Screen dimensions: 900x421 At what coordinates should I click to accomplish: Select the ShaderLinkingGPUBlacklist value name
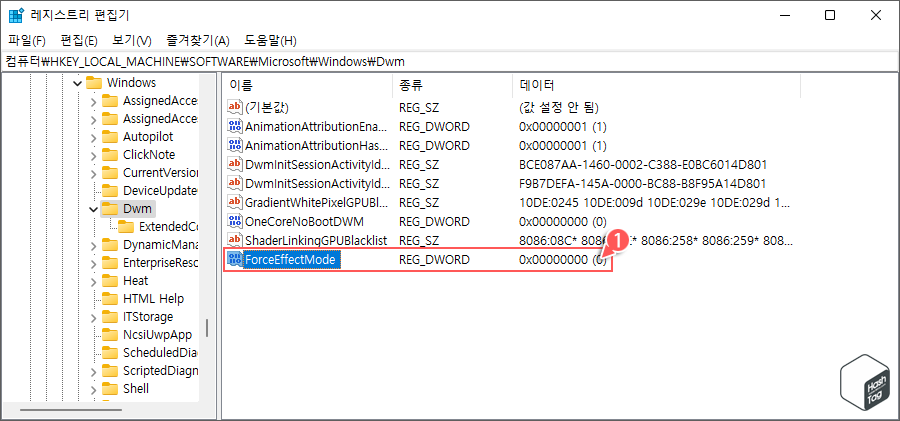pyautogui.click(x=316, y=240)
